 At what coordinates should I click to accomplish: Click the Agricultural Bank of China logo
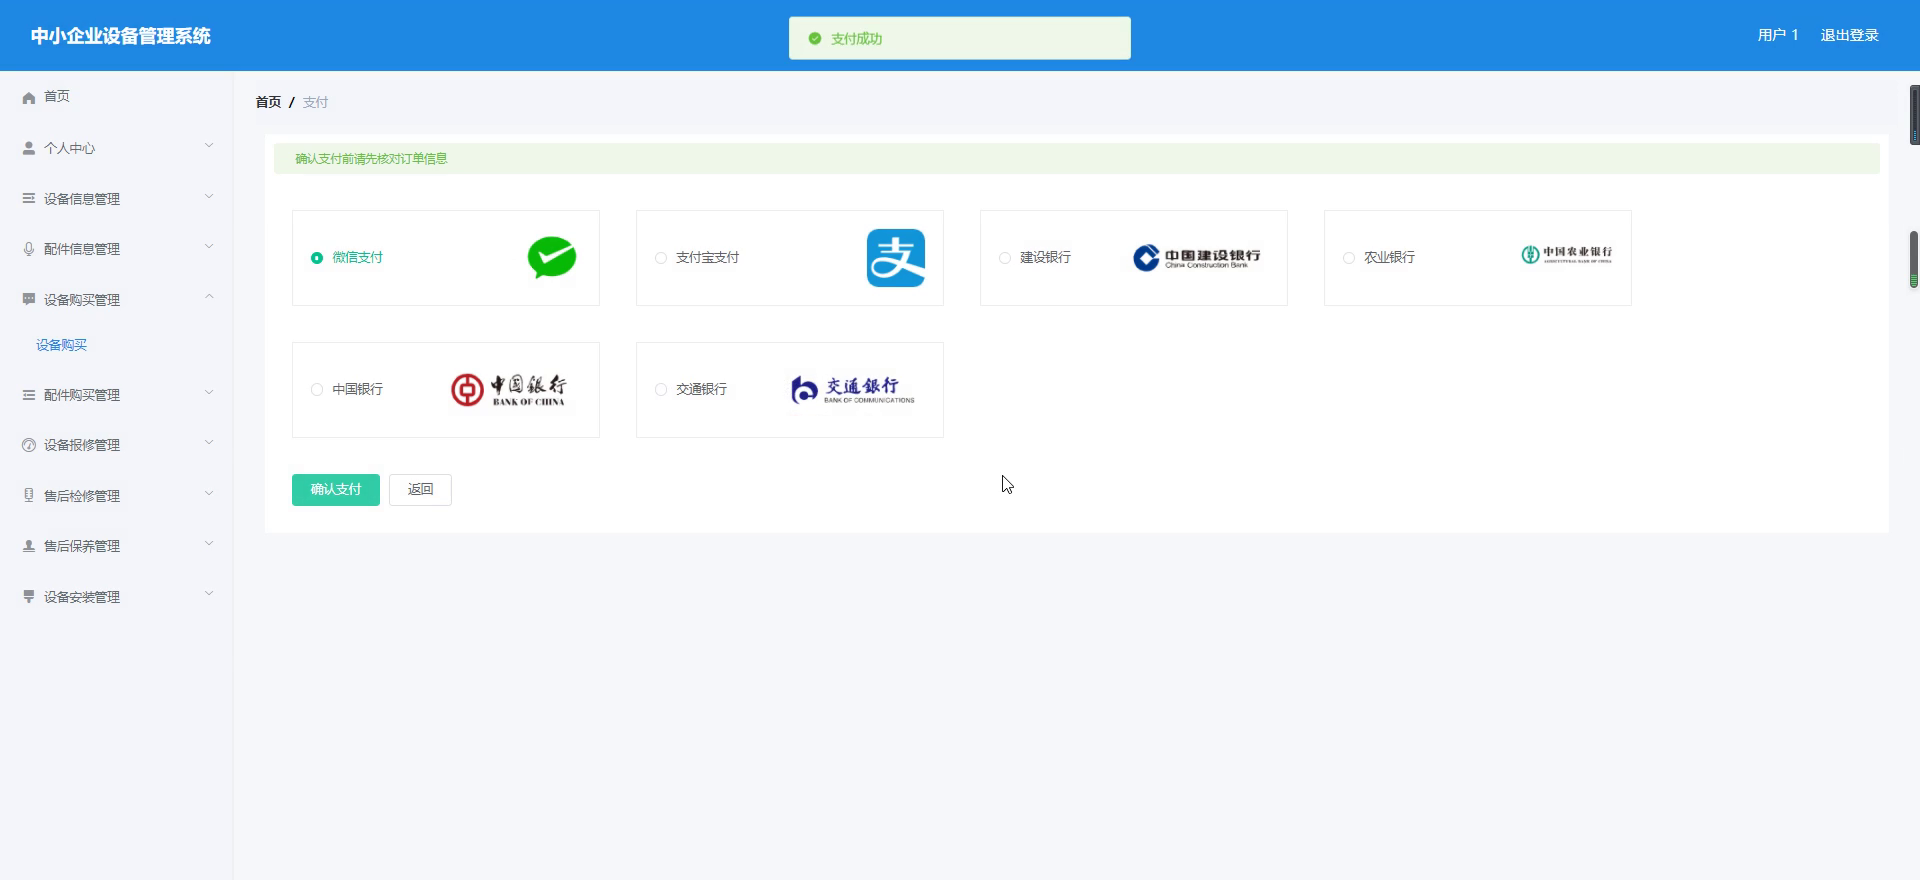pos(1567,255)
